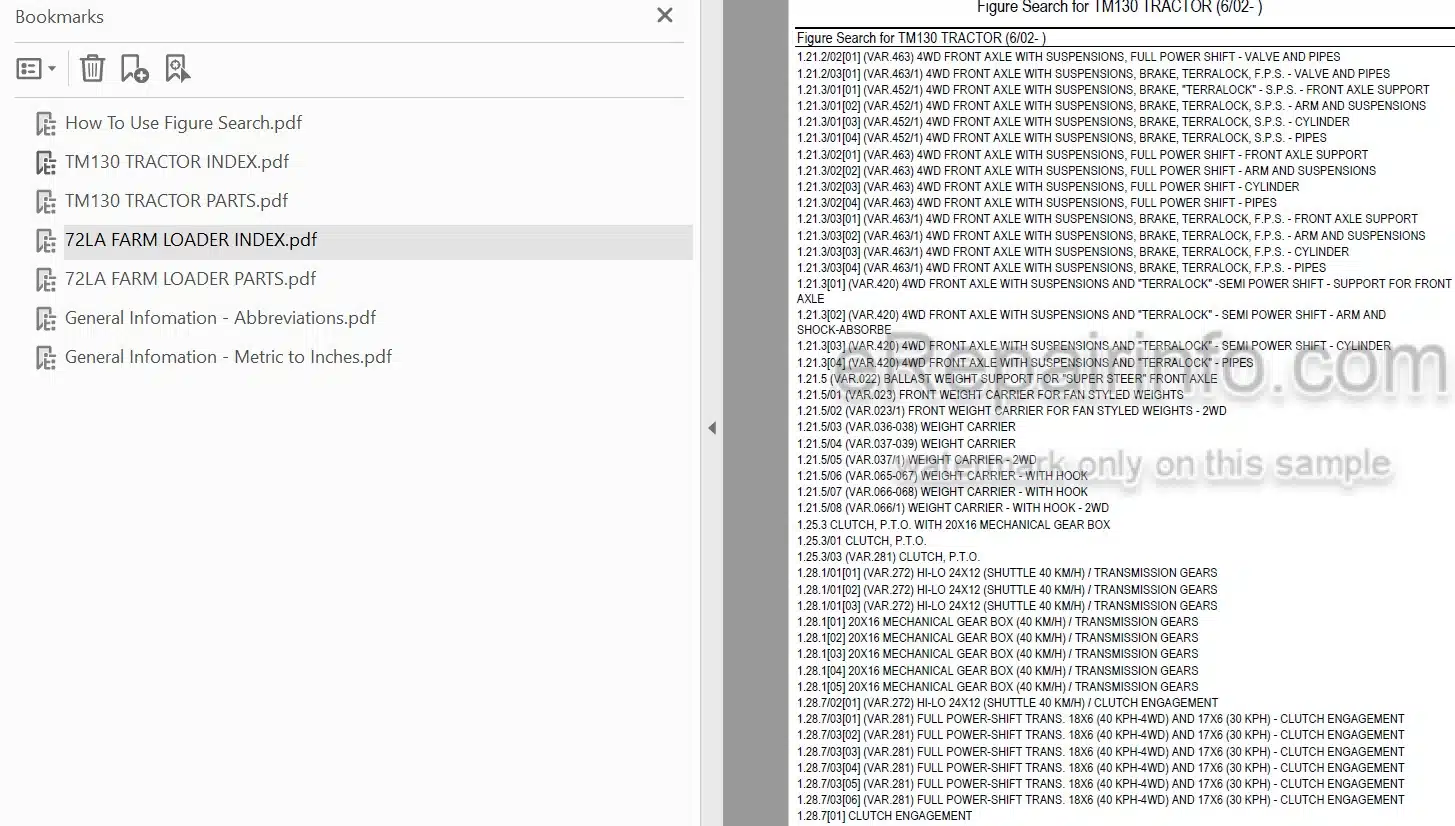Click the Abbreviations bookmark icon
The image size is (1455, 826).
(x=46, y=319)
